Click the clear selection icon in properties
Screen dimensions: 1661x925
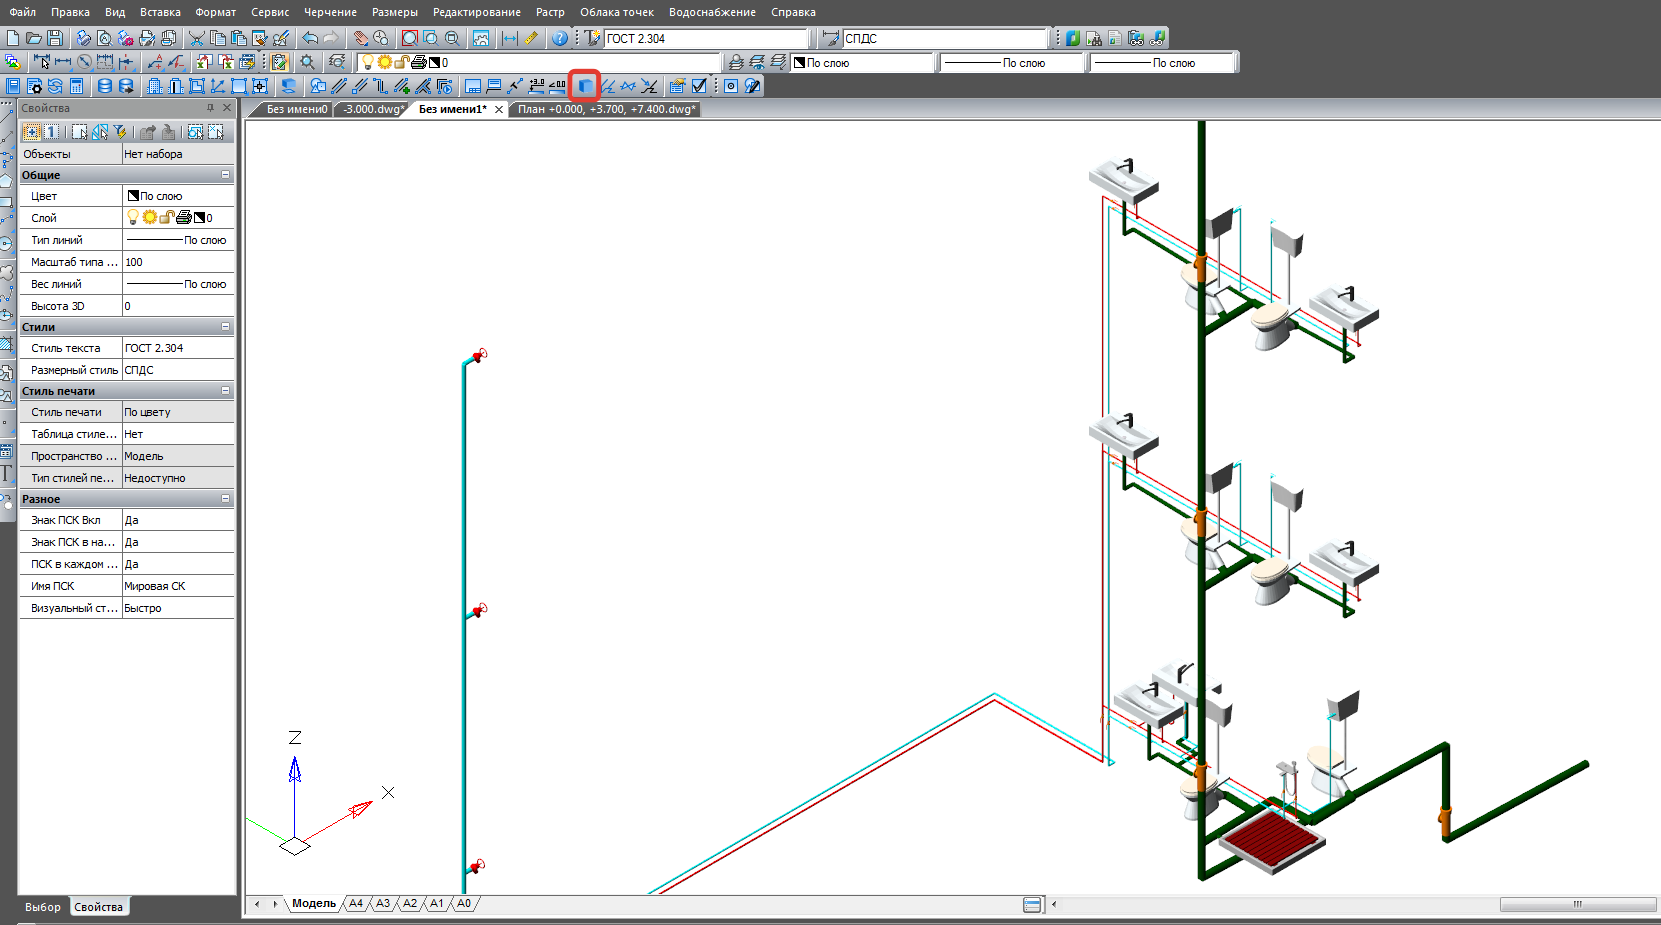pyautogui.click(x=215, y=132)
